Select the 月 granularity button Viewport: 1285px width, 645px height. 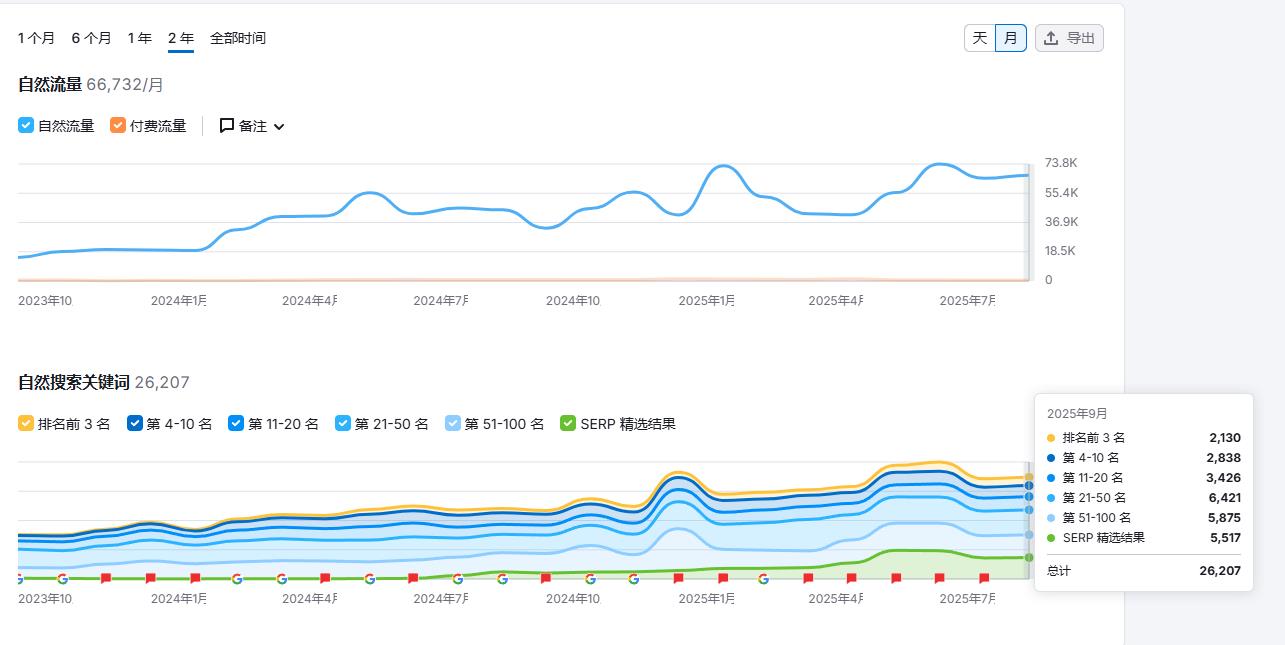pyautogui.click(x=1010, y=38)
